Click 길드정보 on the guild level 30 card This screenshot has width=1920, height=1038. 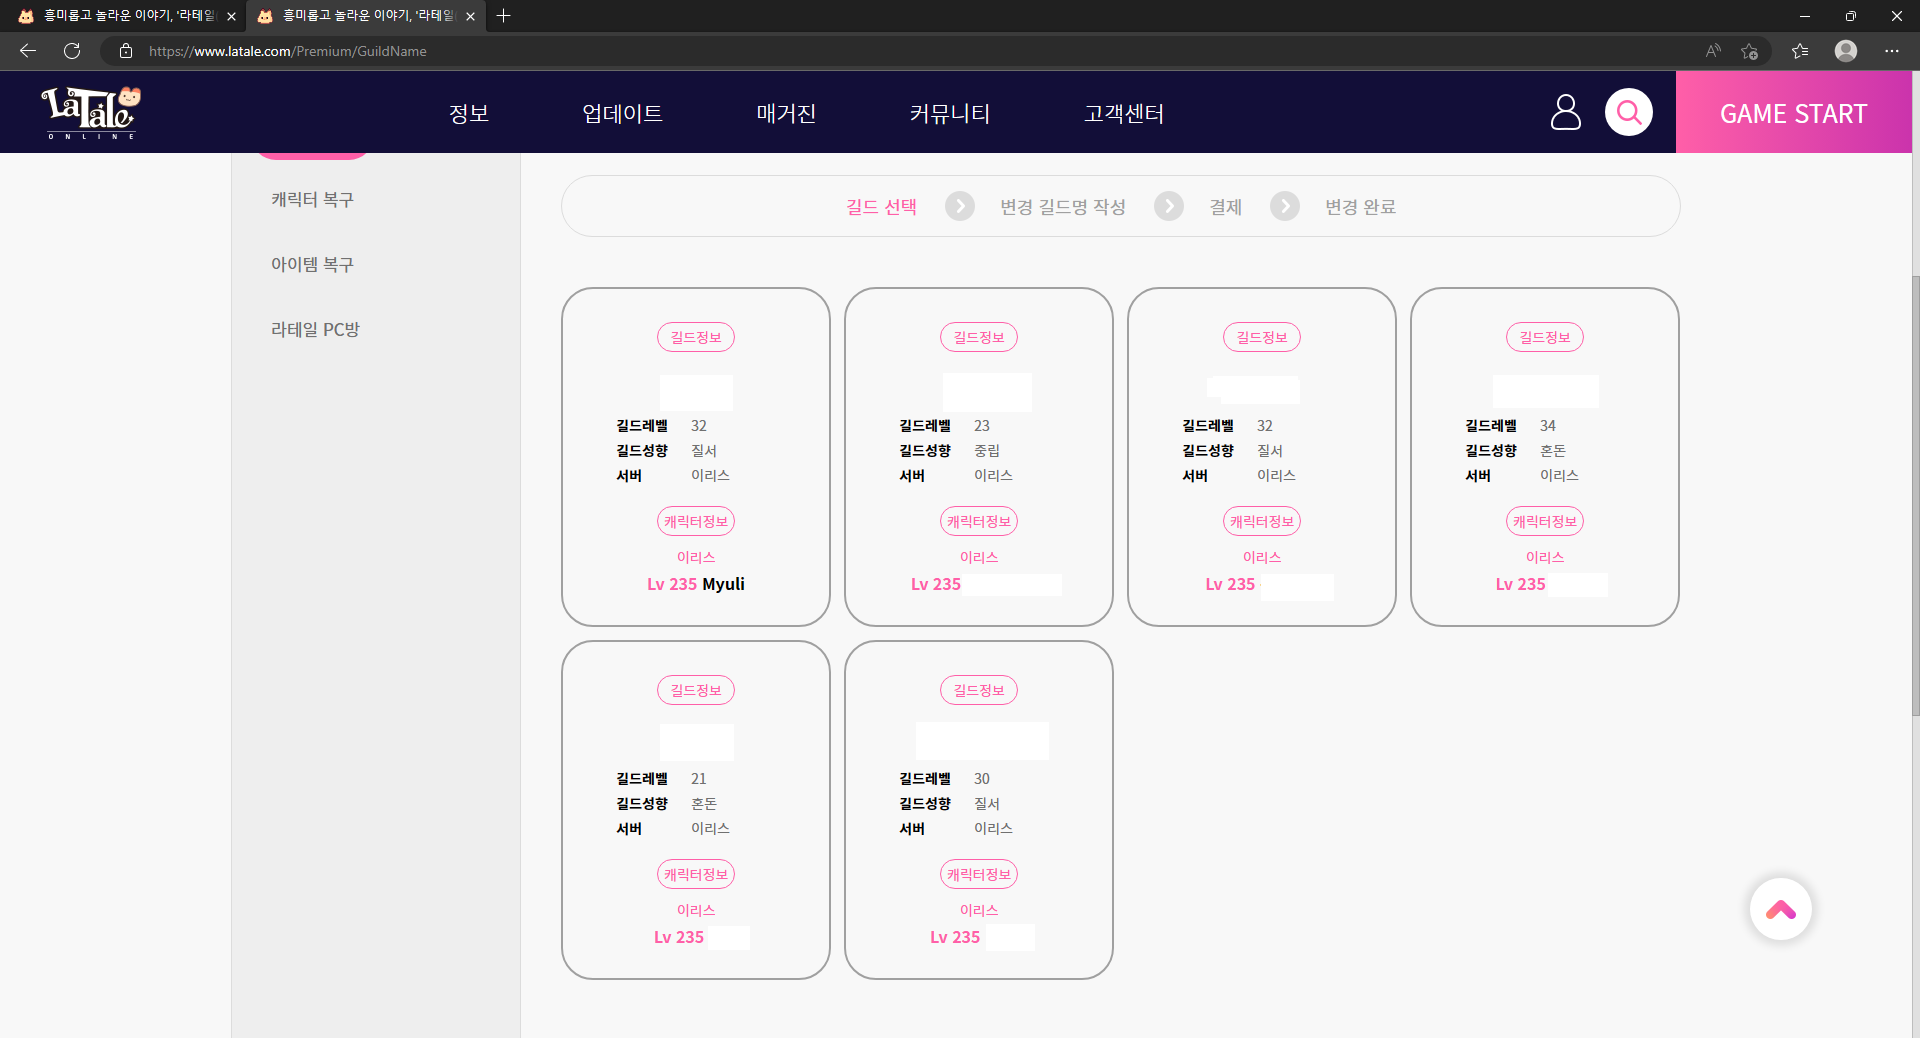pos(979,690)
